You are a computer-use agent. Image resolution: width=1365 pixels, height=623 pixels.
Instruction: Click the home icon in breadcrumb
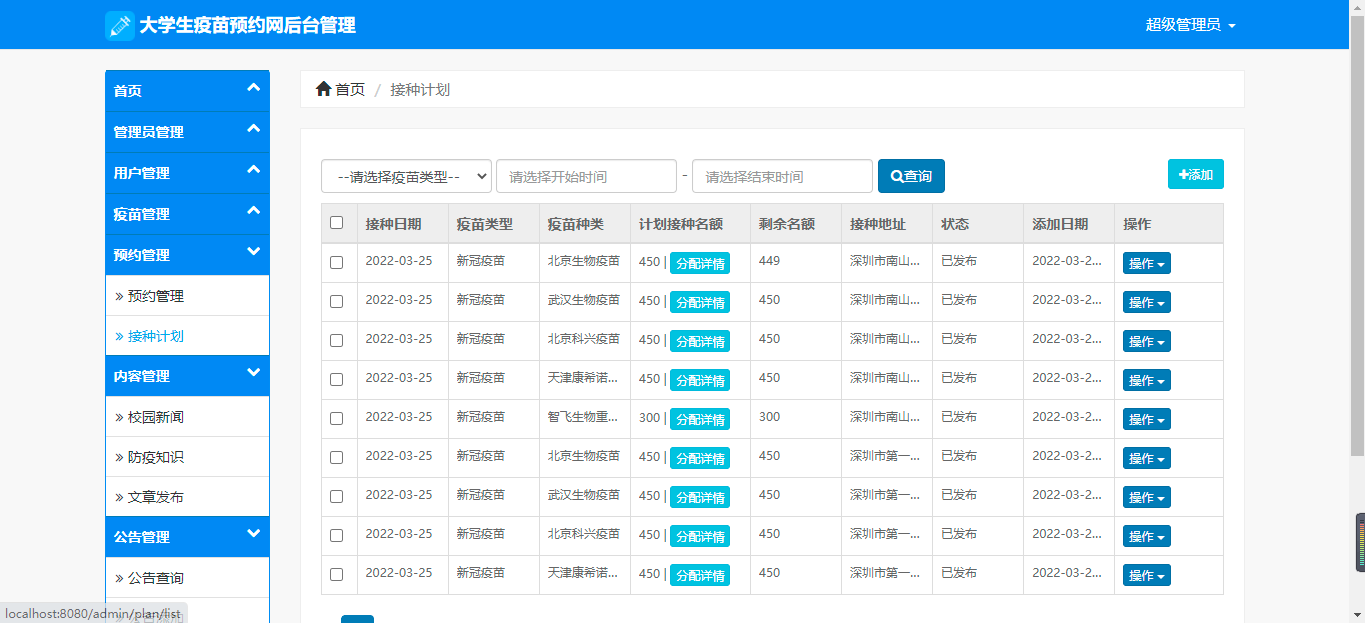coord(323,89)
